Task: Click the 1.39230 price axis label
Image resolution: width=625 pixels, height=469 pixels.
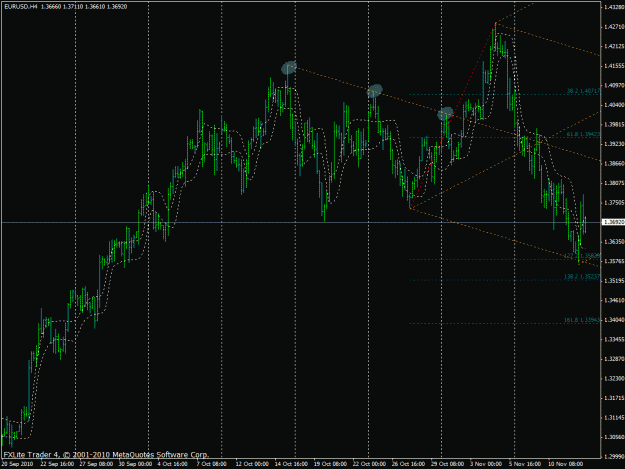Action: pos(614,144)
